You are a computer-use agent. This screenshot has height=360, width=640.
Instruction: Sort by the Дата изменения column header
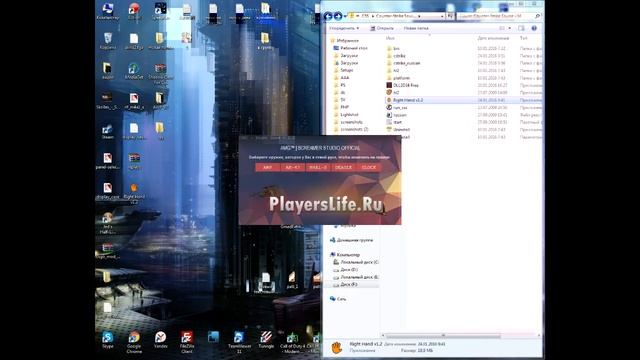coord(493,38)
